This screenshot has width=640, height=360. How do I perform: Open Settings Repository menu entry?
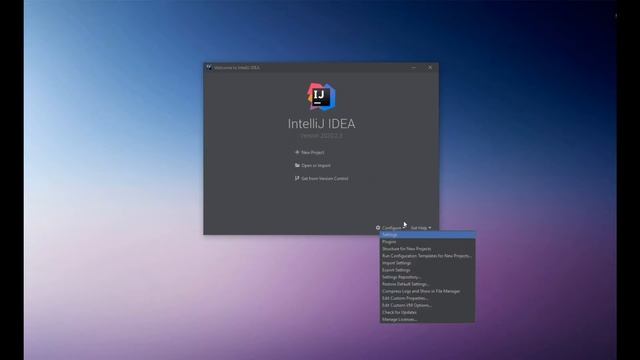(428, 277)
